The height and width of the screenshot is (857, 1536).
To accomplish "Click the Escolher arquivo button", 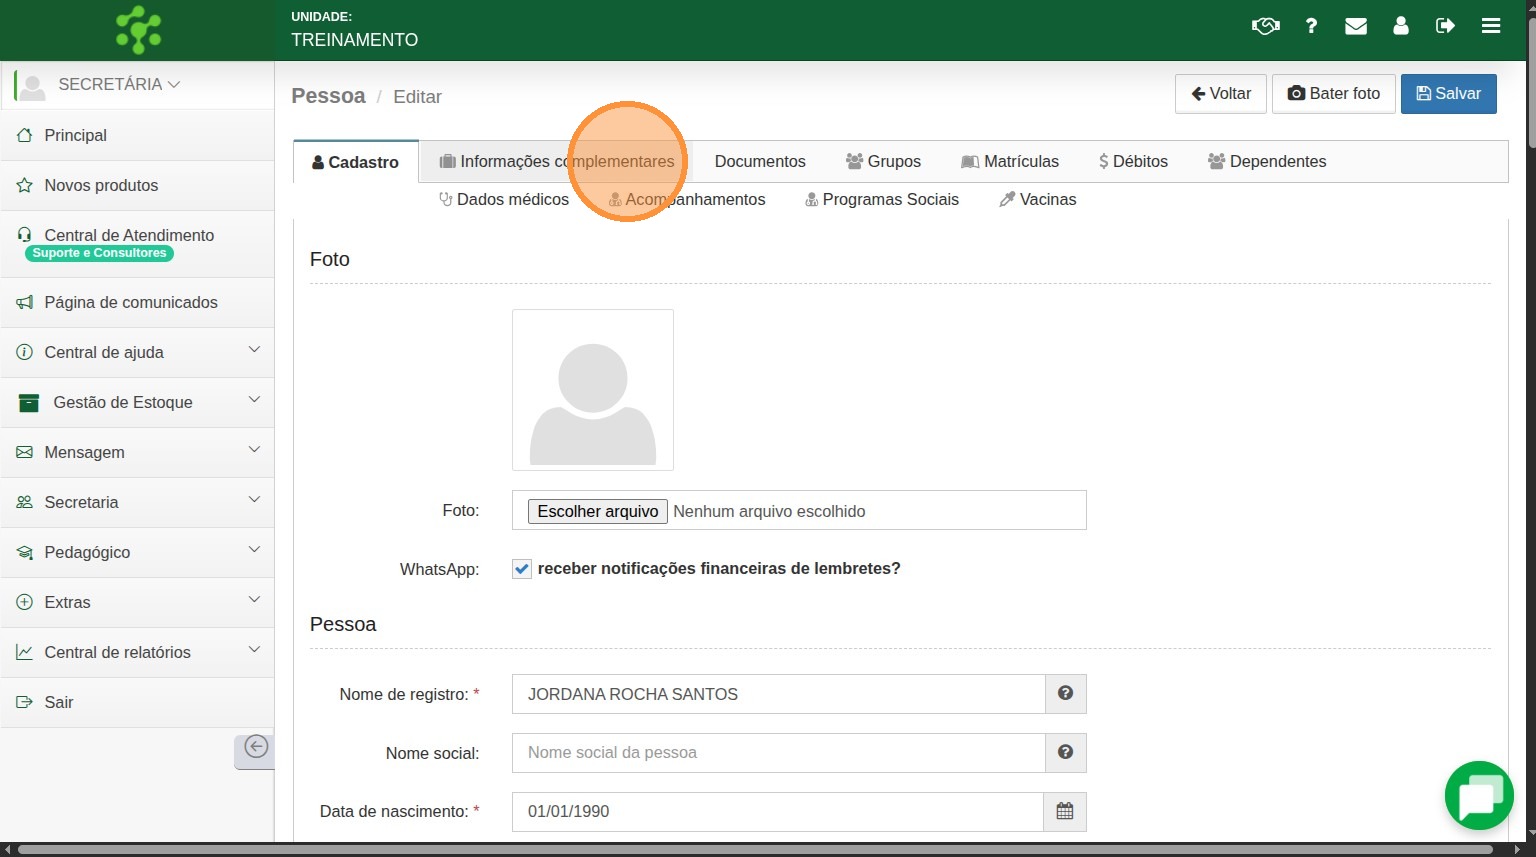I will [x=597, y=511].
